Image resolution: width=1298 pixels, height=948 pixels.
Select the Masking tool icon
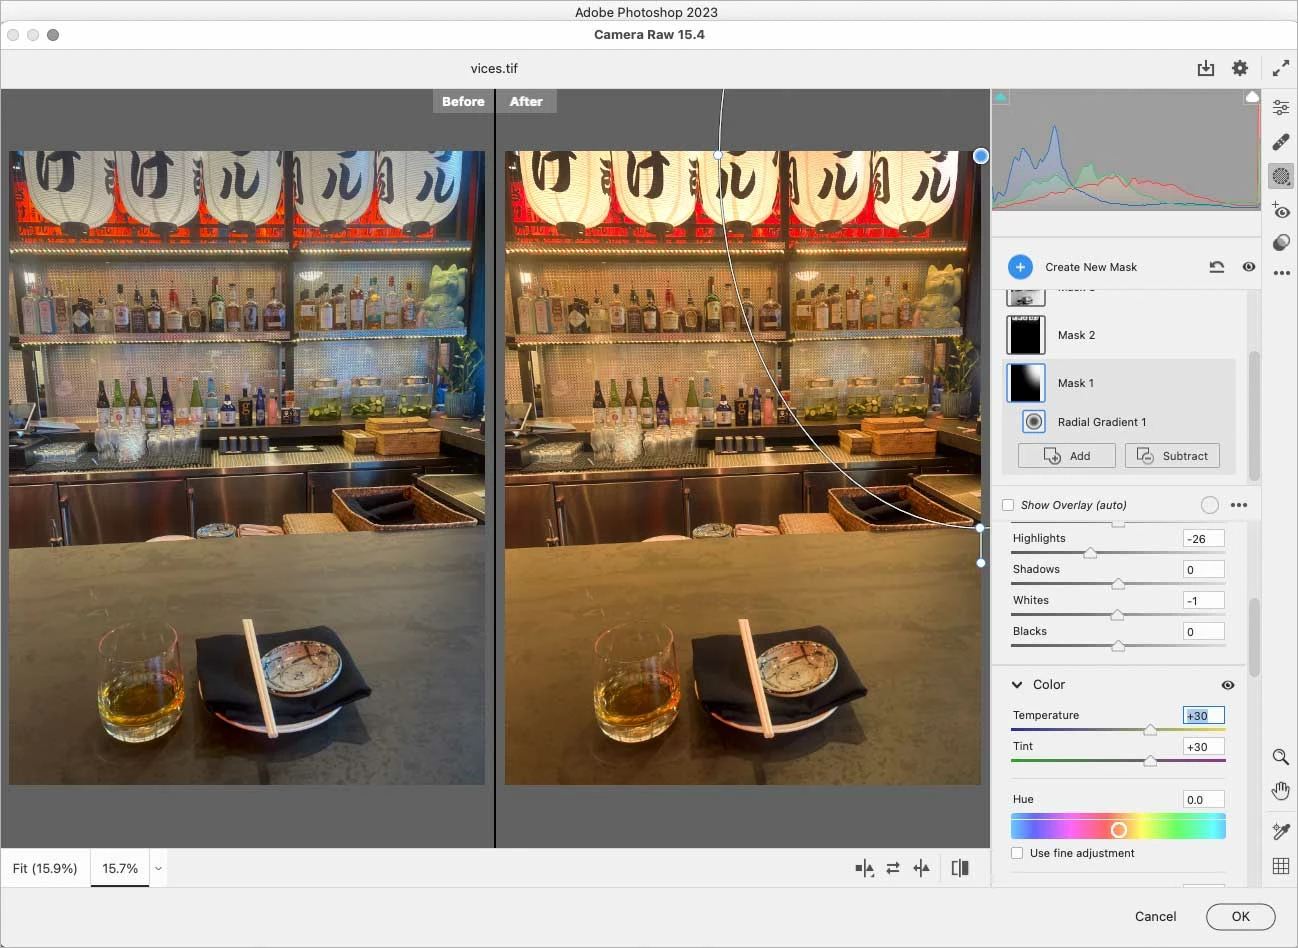[x=1280, y=176]
